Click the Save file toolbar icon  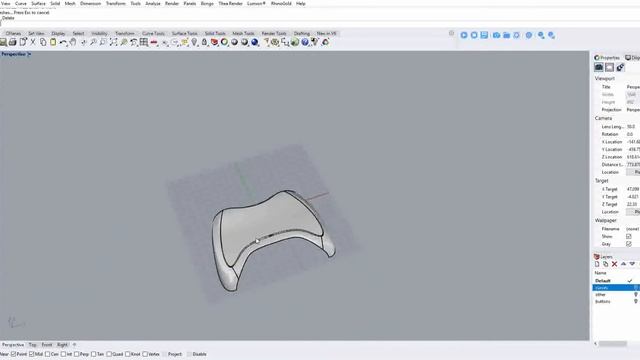coord(3,42)
